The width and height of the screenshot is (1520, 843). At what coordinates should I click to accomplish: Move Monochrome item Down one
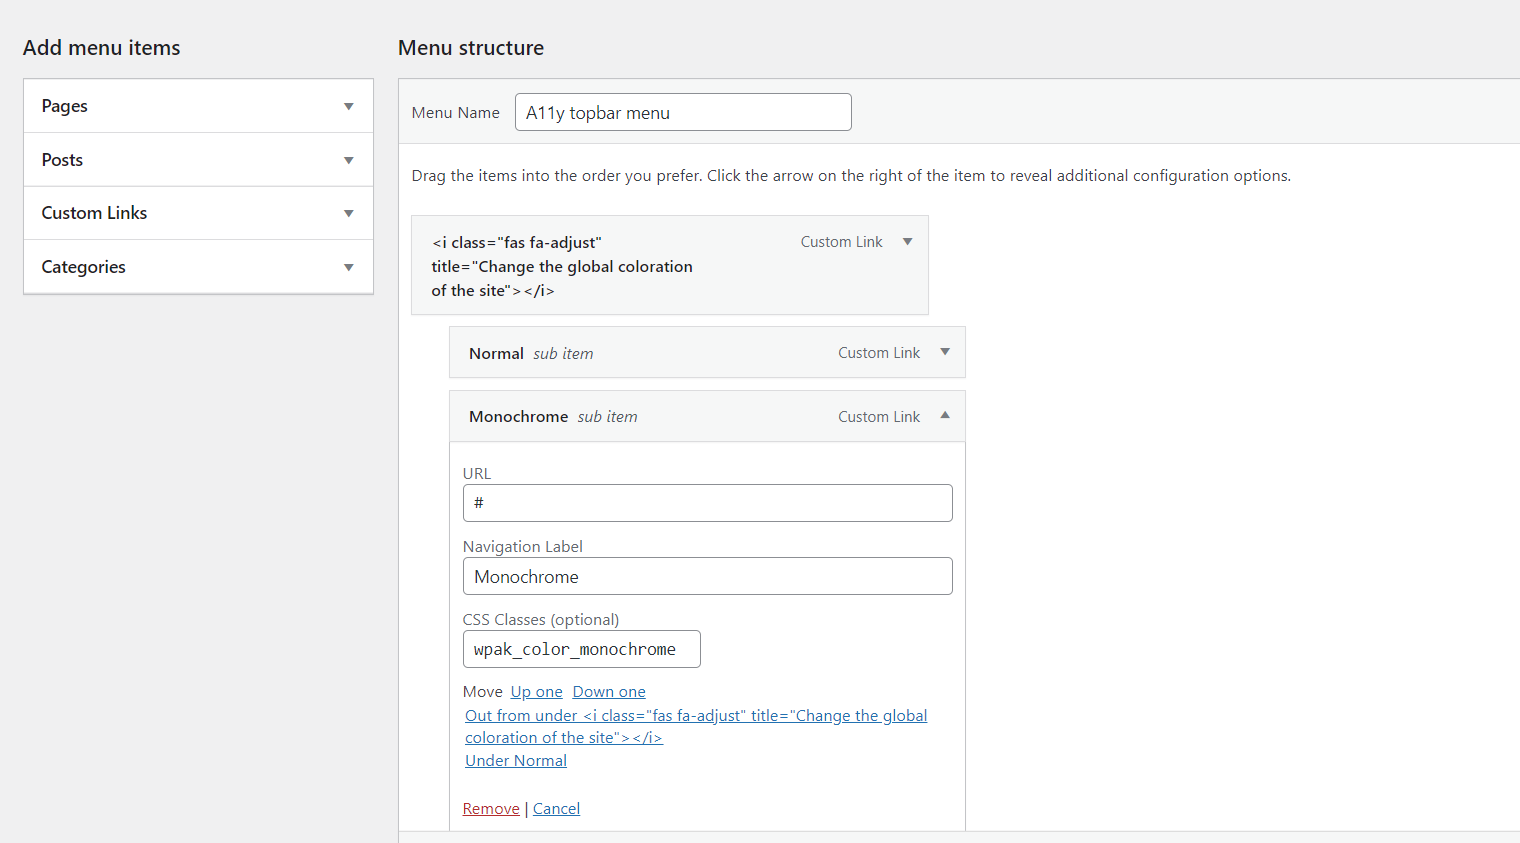coord(609,692)
